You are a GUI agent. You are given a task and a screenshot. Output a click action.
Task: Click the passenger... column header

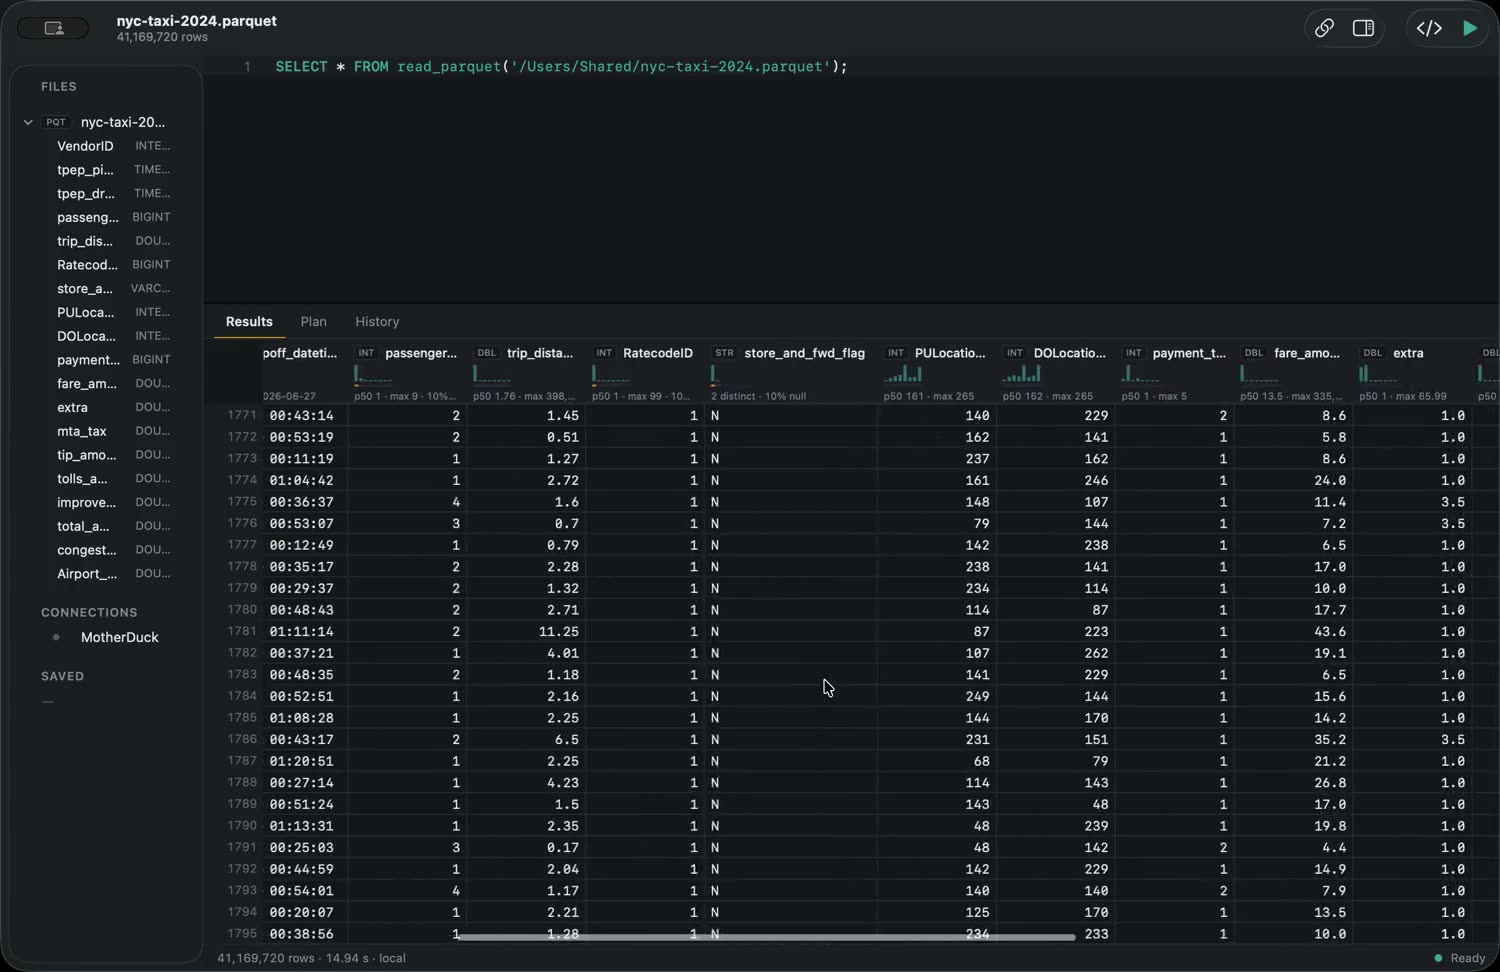(x=420, y=353)
